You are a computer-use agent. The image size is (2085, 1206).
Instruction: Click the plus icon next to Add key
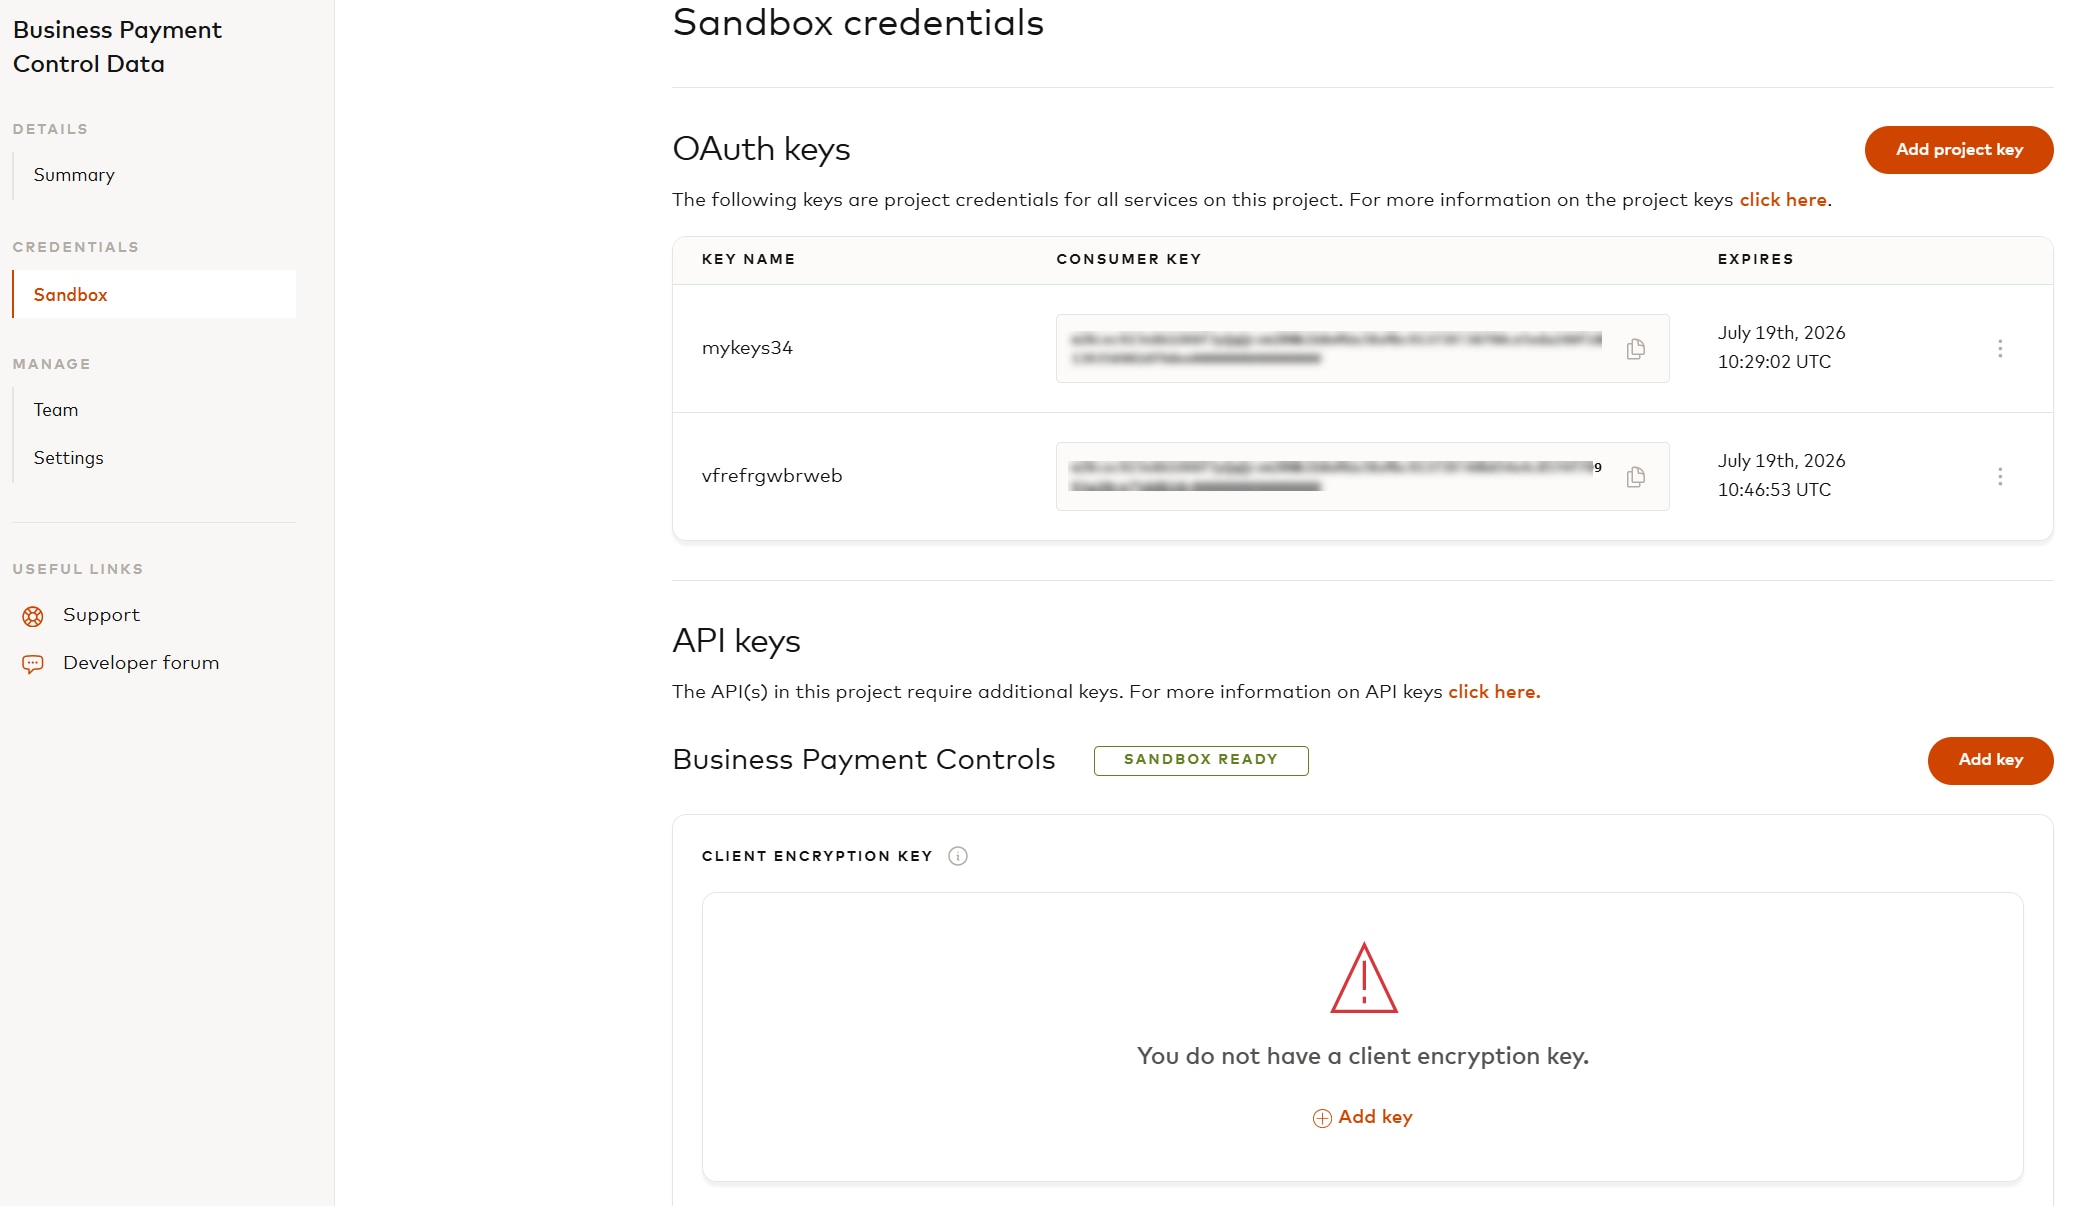[x=1321, y=1117]
